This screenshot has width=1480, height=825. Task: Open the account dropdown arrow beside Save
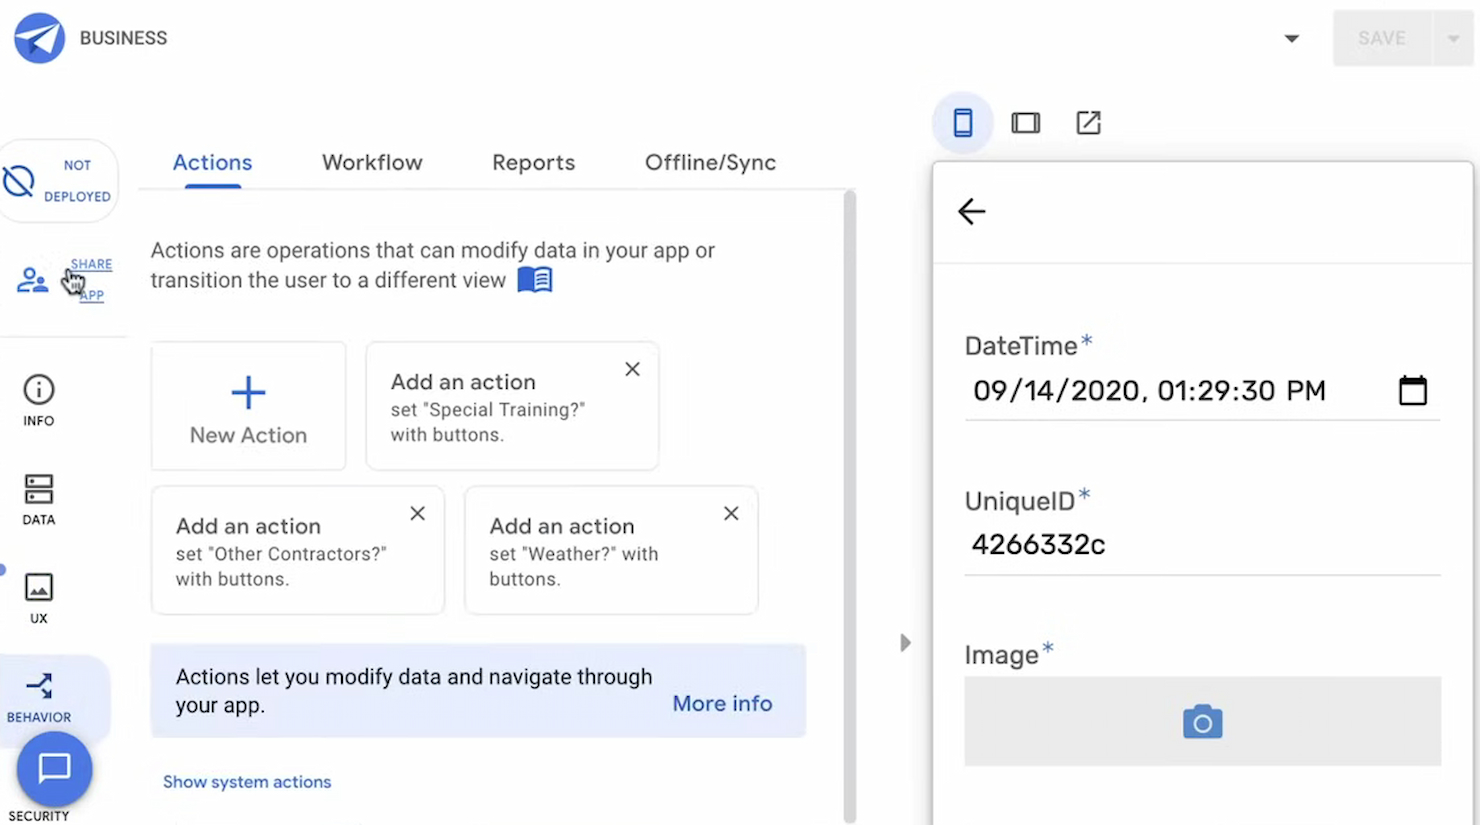pos(1292,39)
